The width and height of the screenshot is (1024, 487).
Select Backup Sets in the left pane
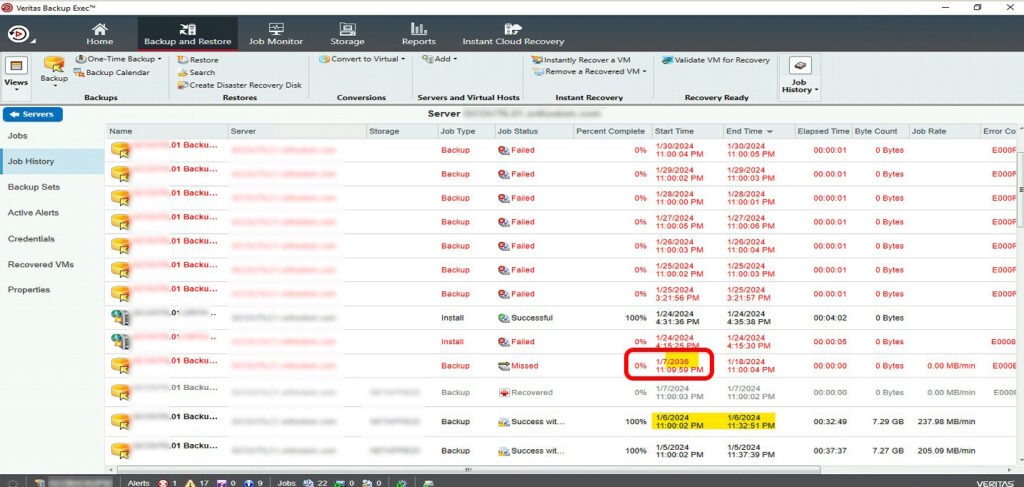pyautogui.click(x=34, y=187)
